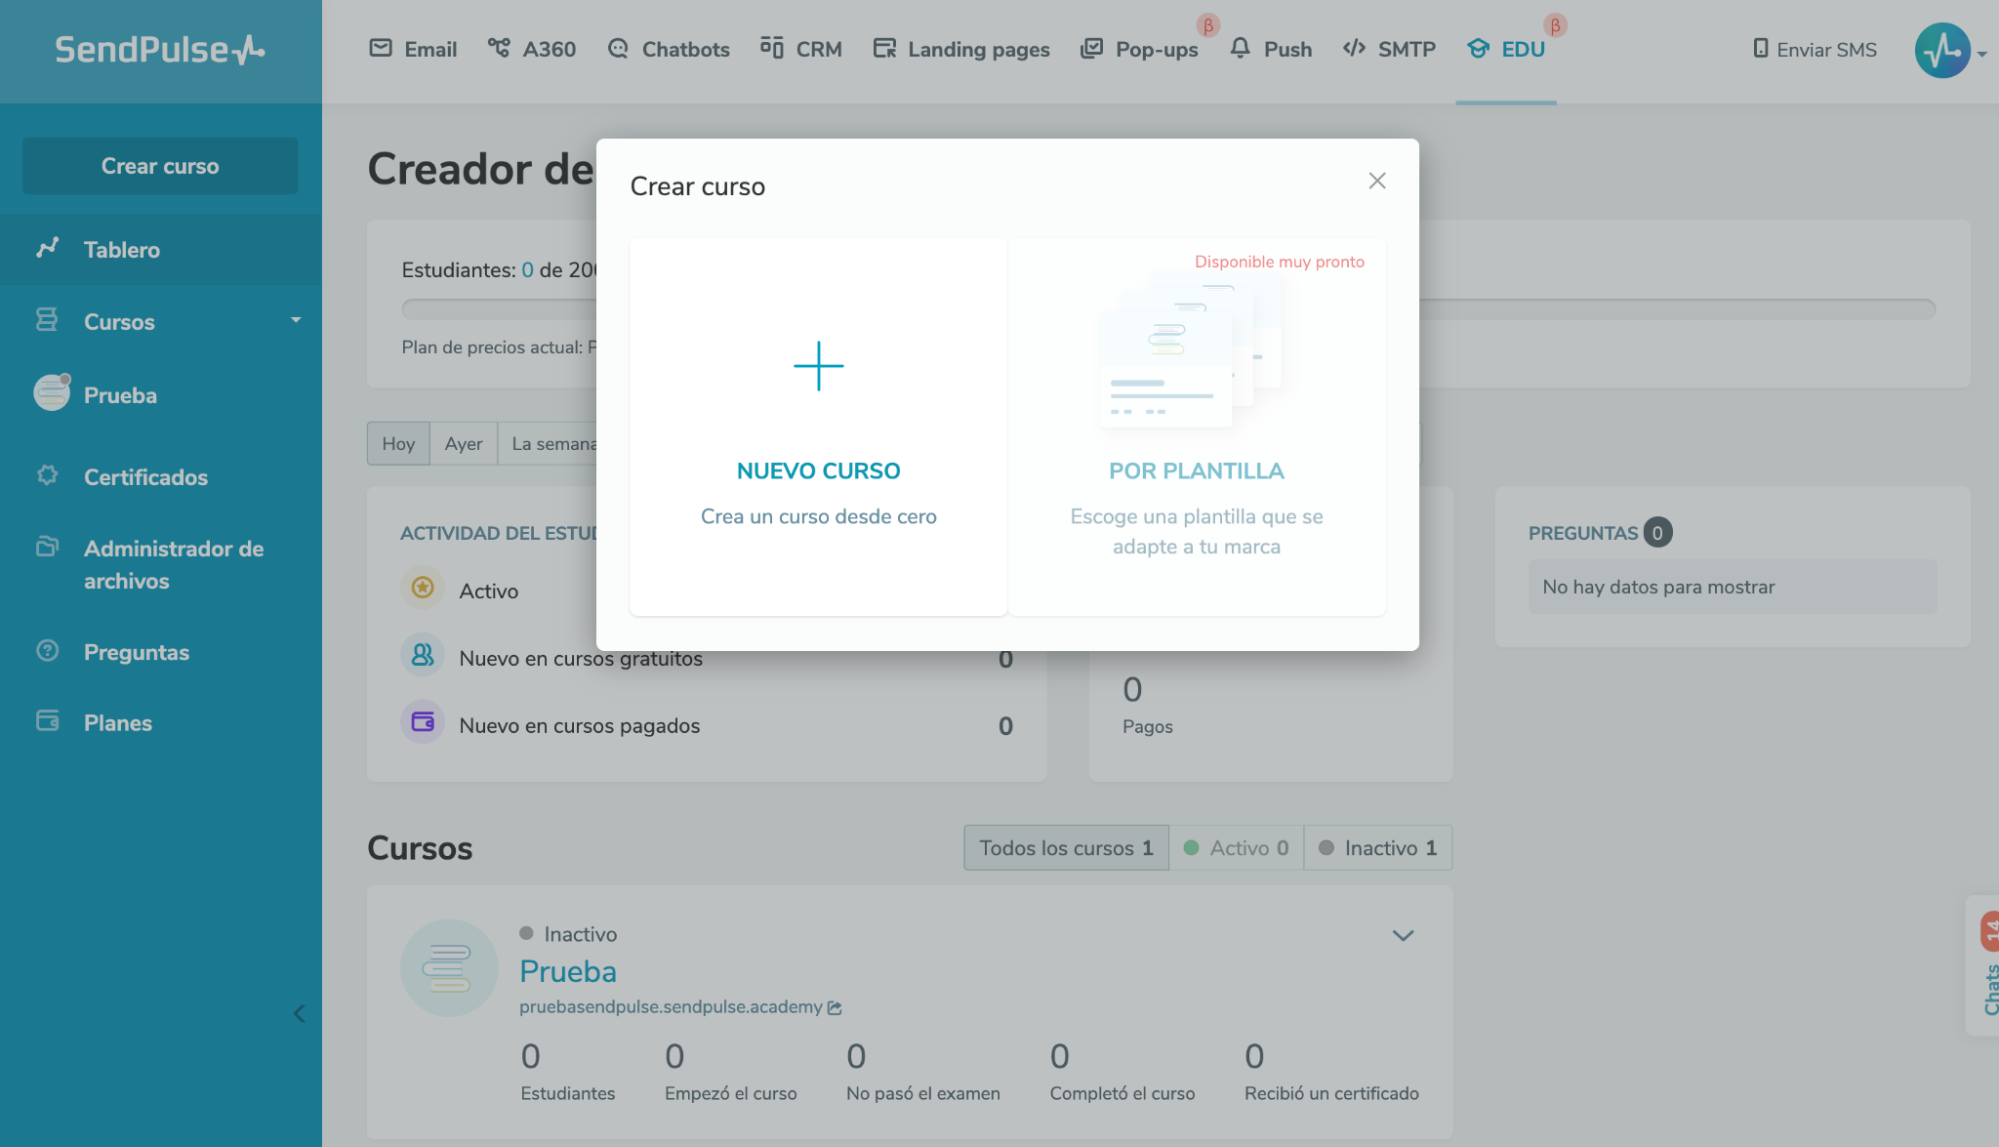Click the Certificados badge icon

click(47, 475)
